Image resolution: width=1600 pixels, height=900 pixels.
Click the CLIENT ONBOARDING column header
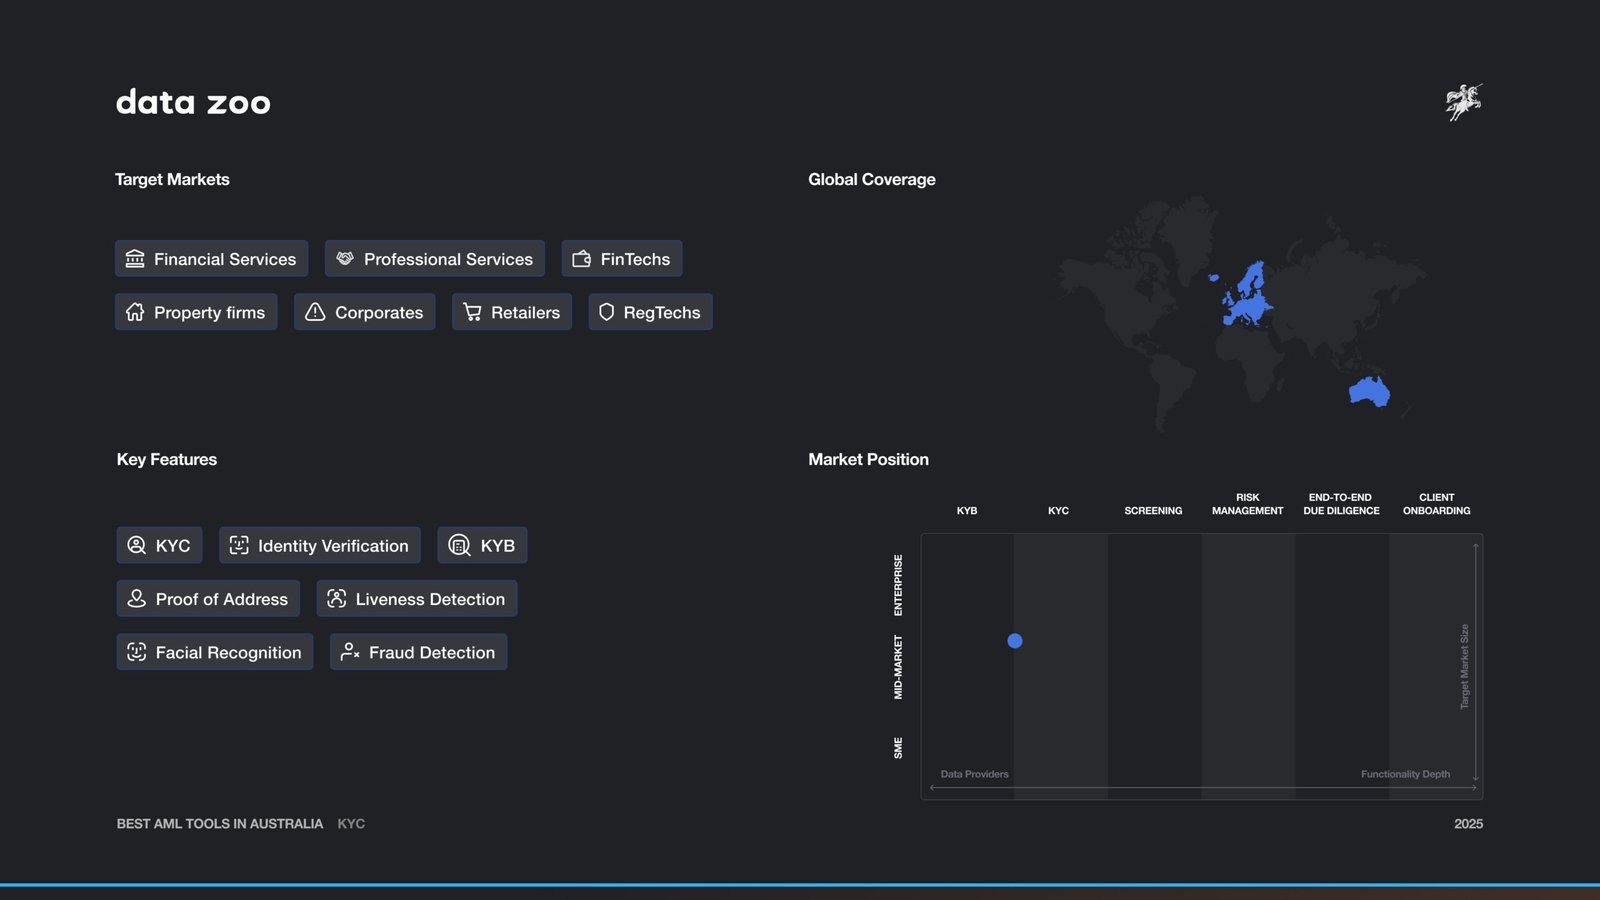point(1437,504)
